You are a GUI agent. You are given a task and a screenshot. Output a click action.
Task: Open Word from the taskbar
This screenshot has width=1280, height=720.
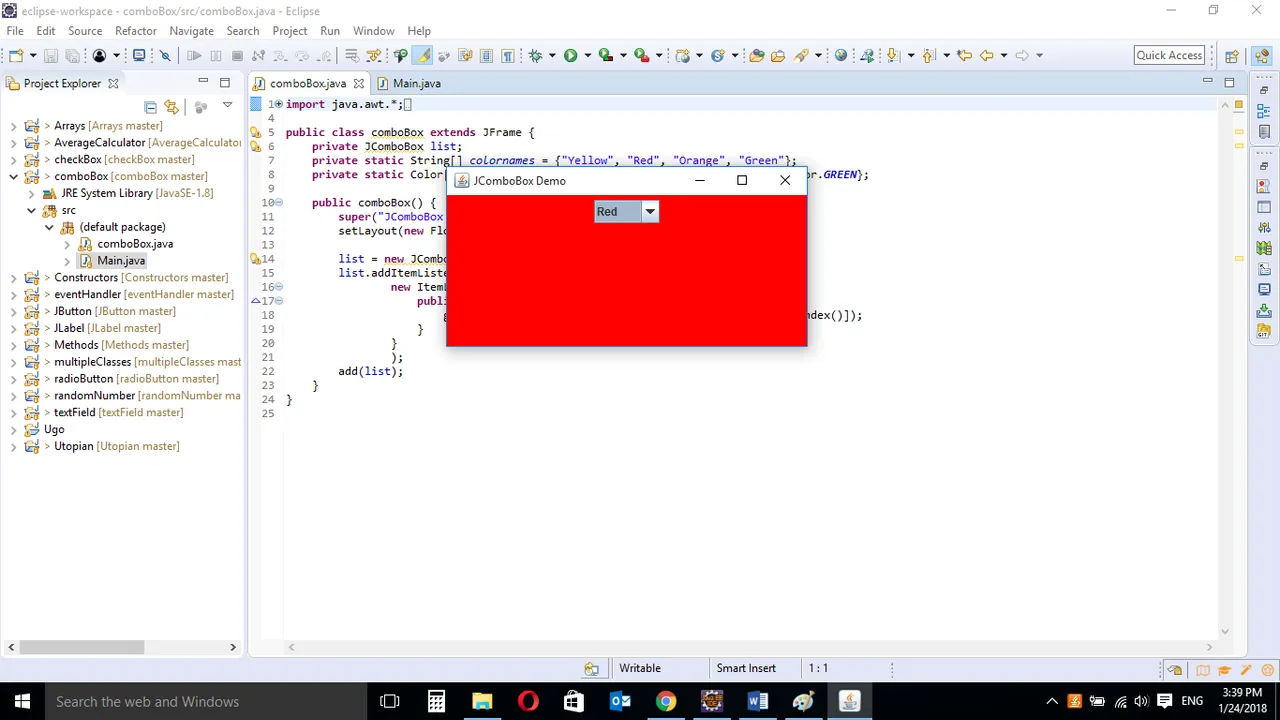click(758, 701)
